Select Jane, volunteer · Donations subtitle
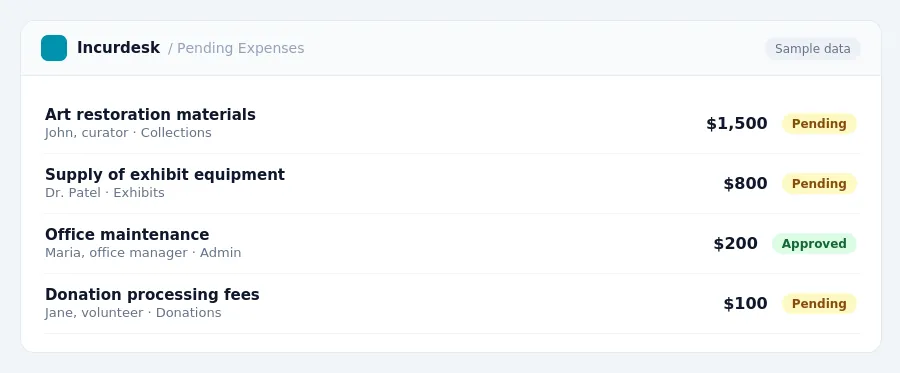The image size is (900, 373). (x=133, y=313)
